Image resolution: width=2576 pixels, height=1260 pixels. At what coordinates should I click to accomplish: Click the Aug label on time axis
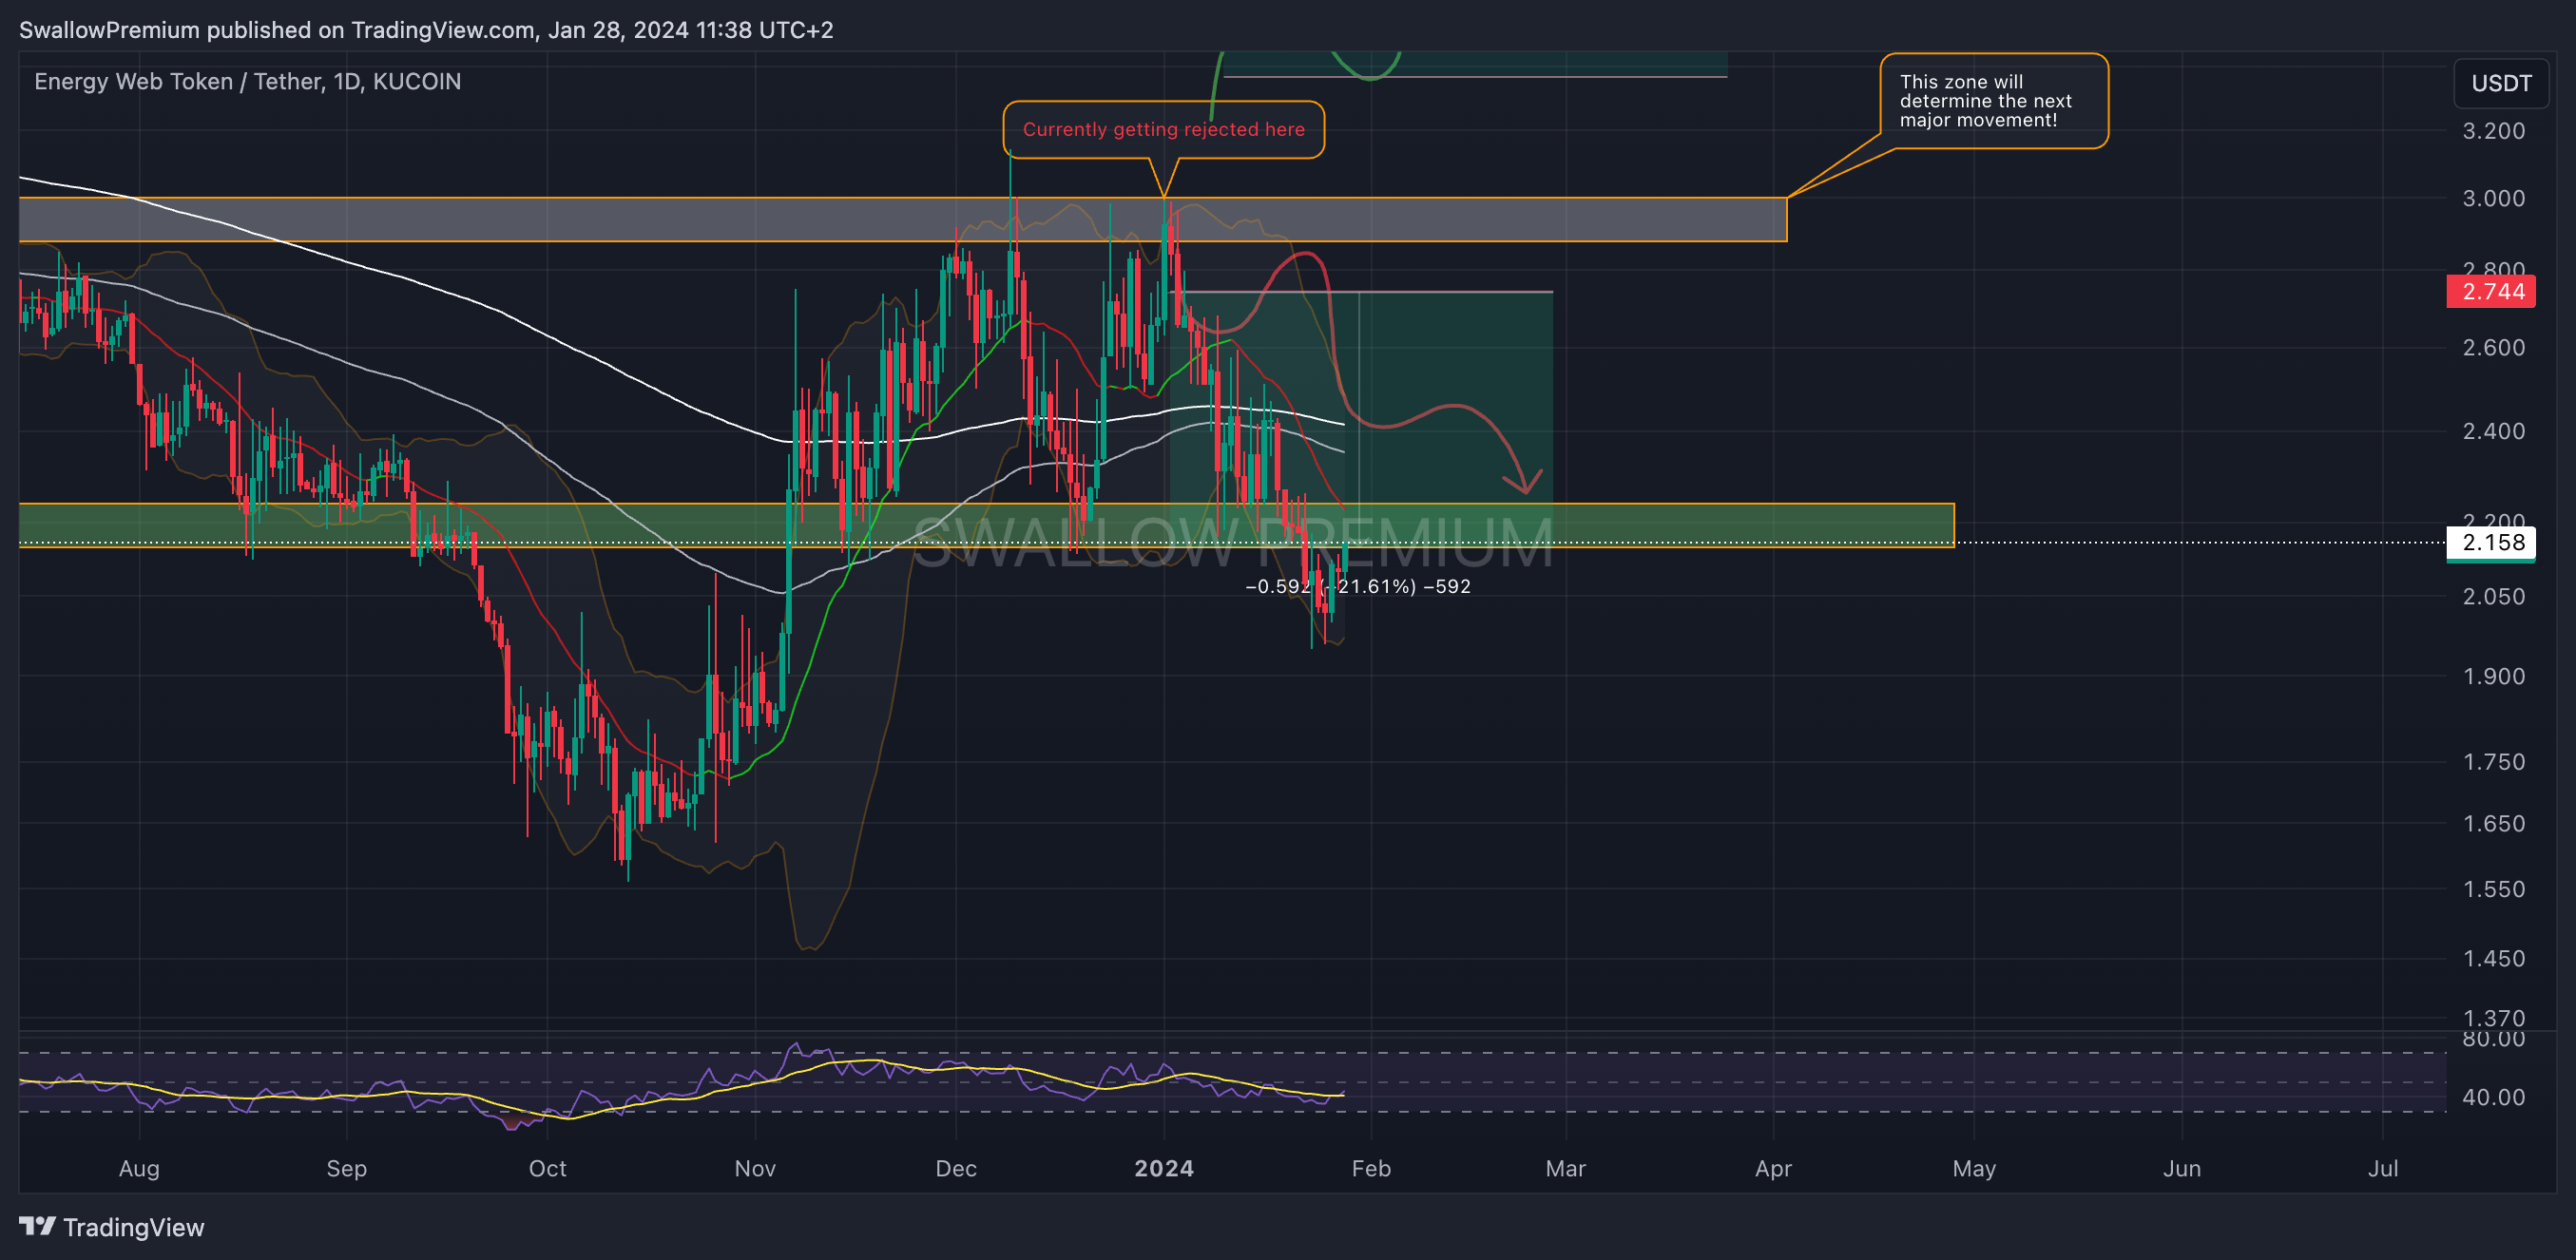coord(139,1168)
